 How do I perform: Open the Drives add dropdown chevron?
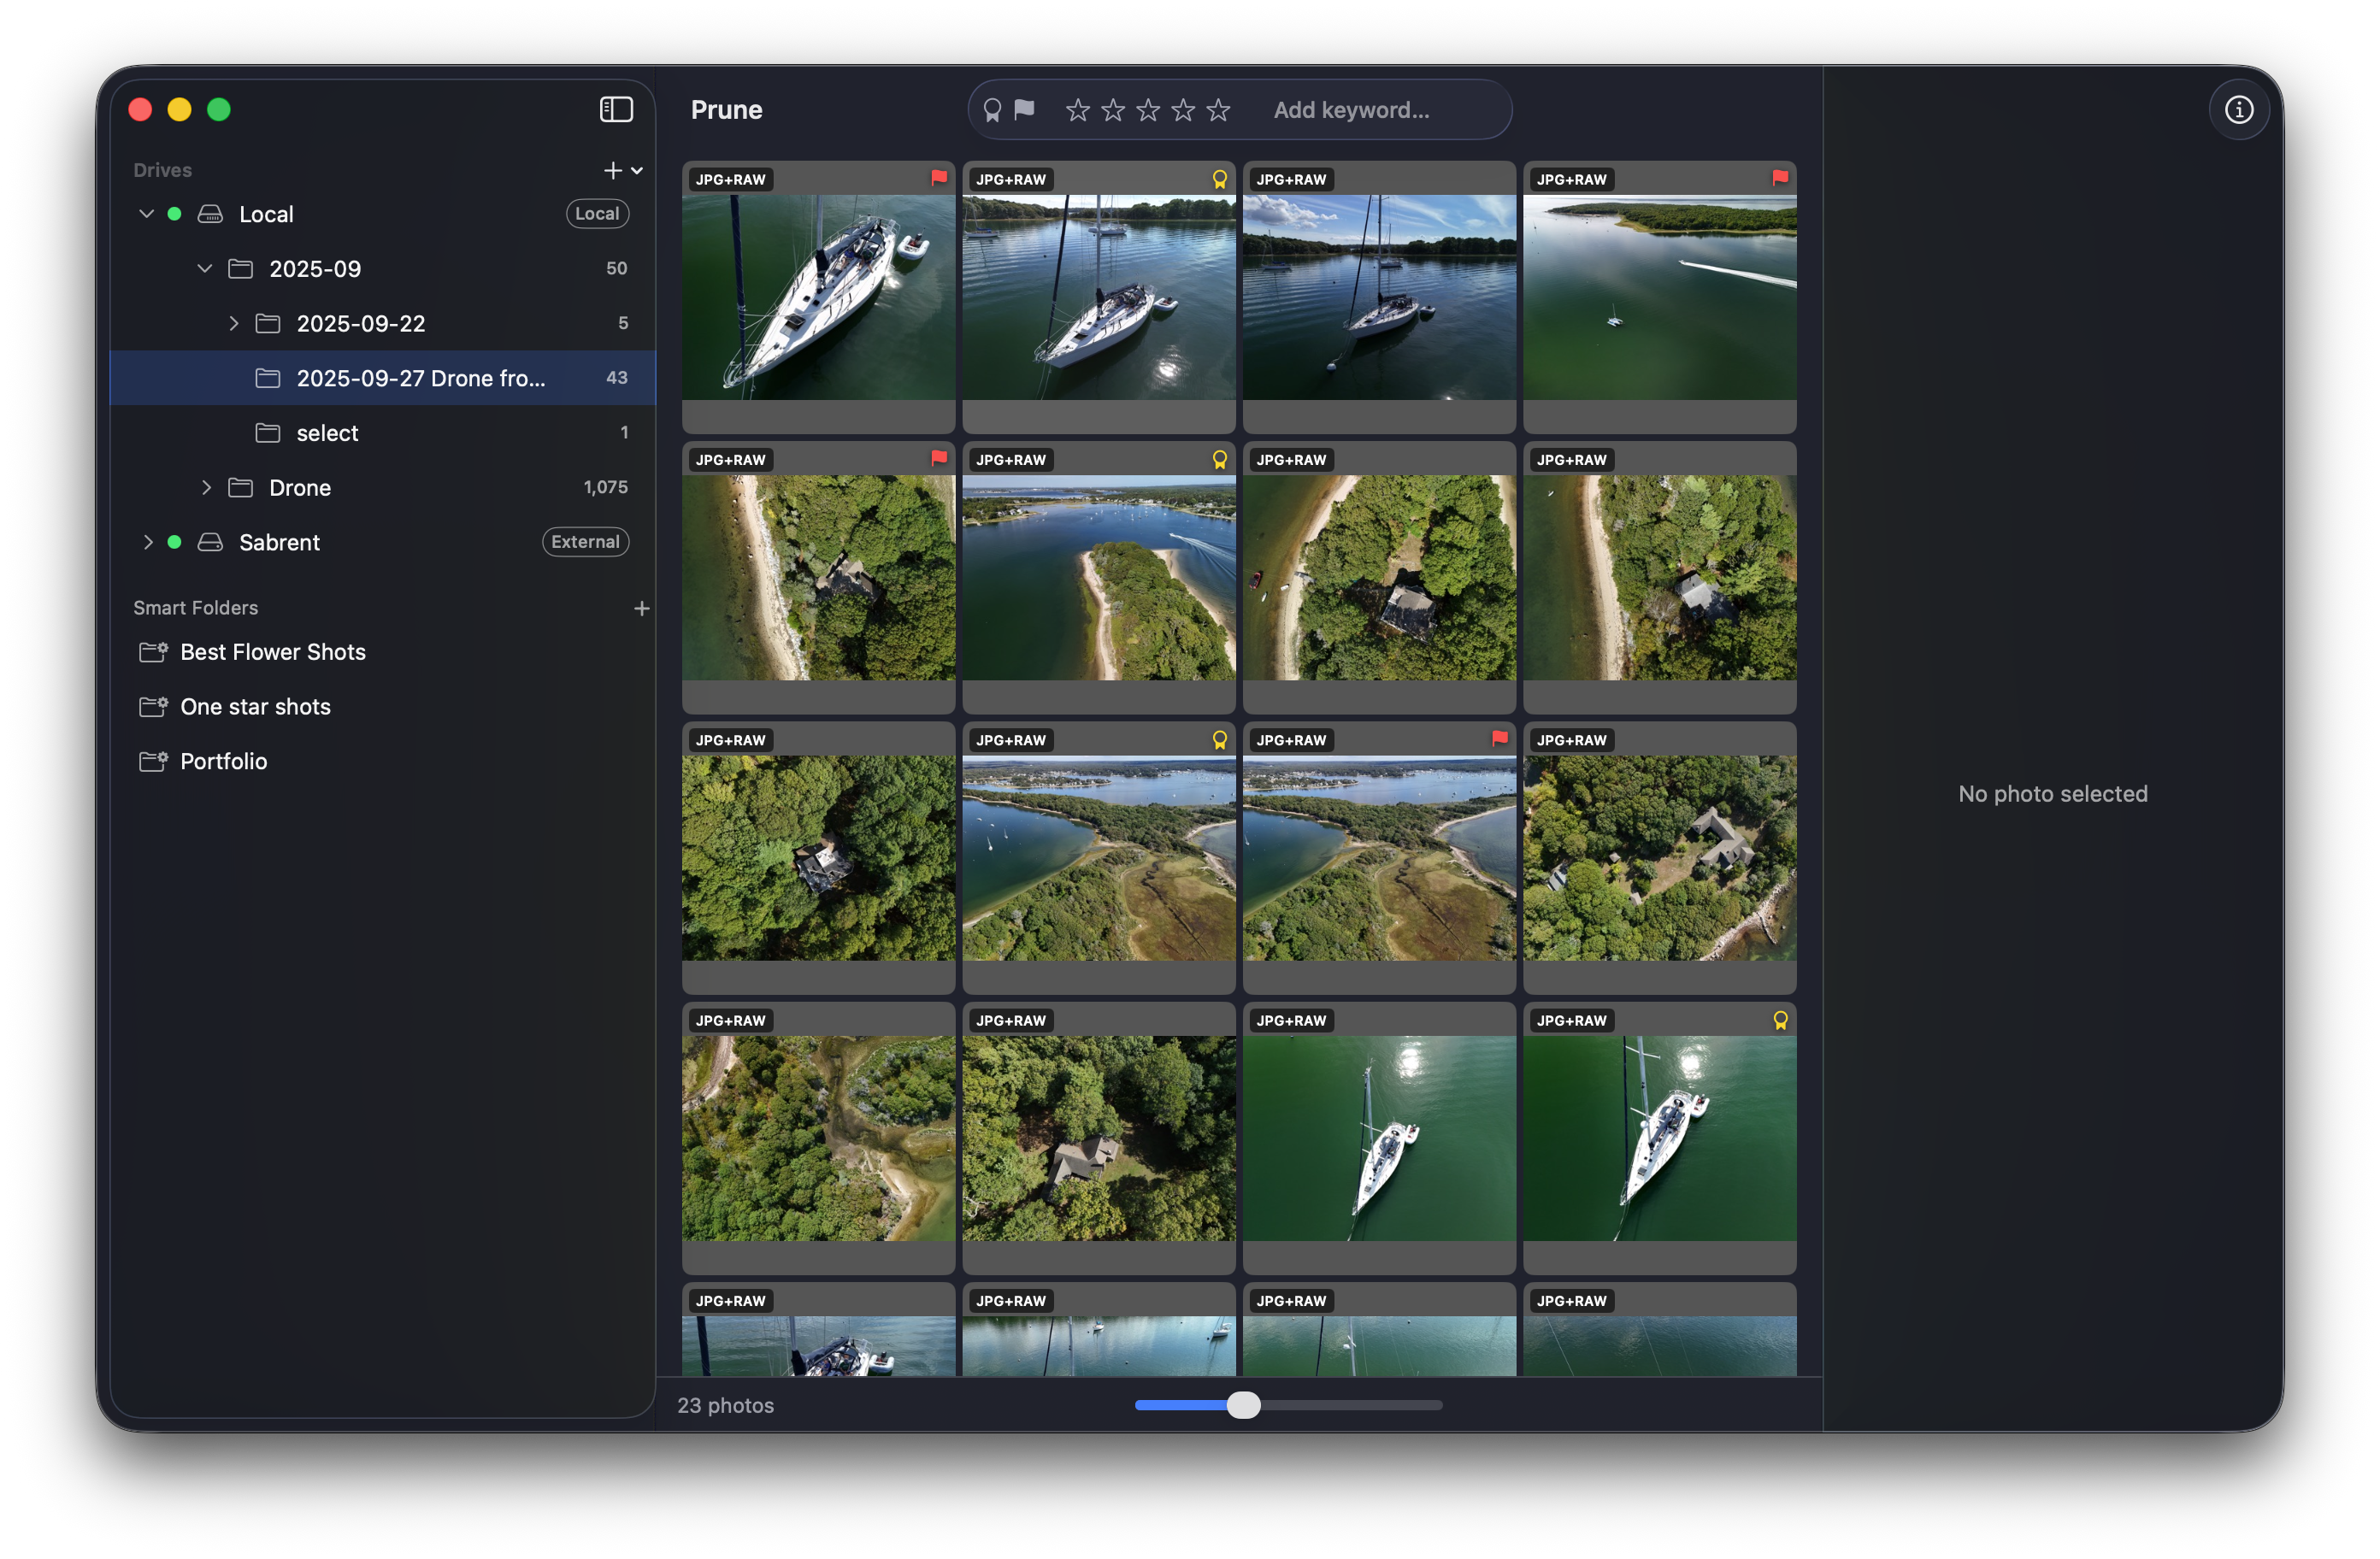(x=637, y=171)
